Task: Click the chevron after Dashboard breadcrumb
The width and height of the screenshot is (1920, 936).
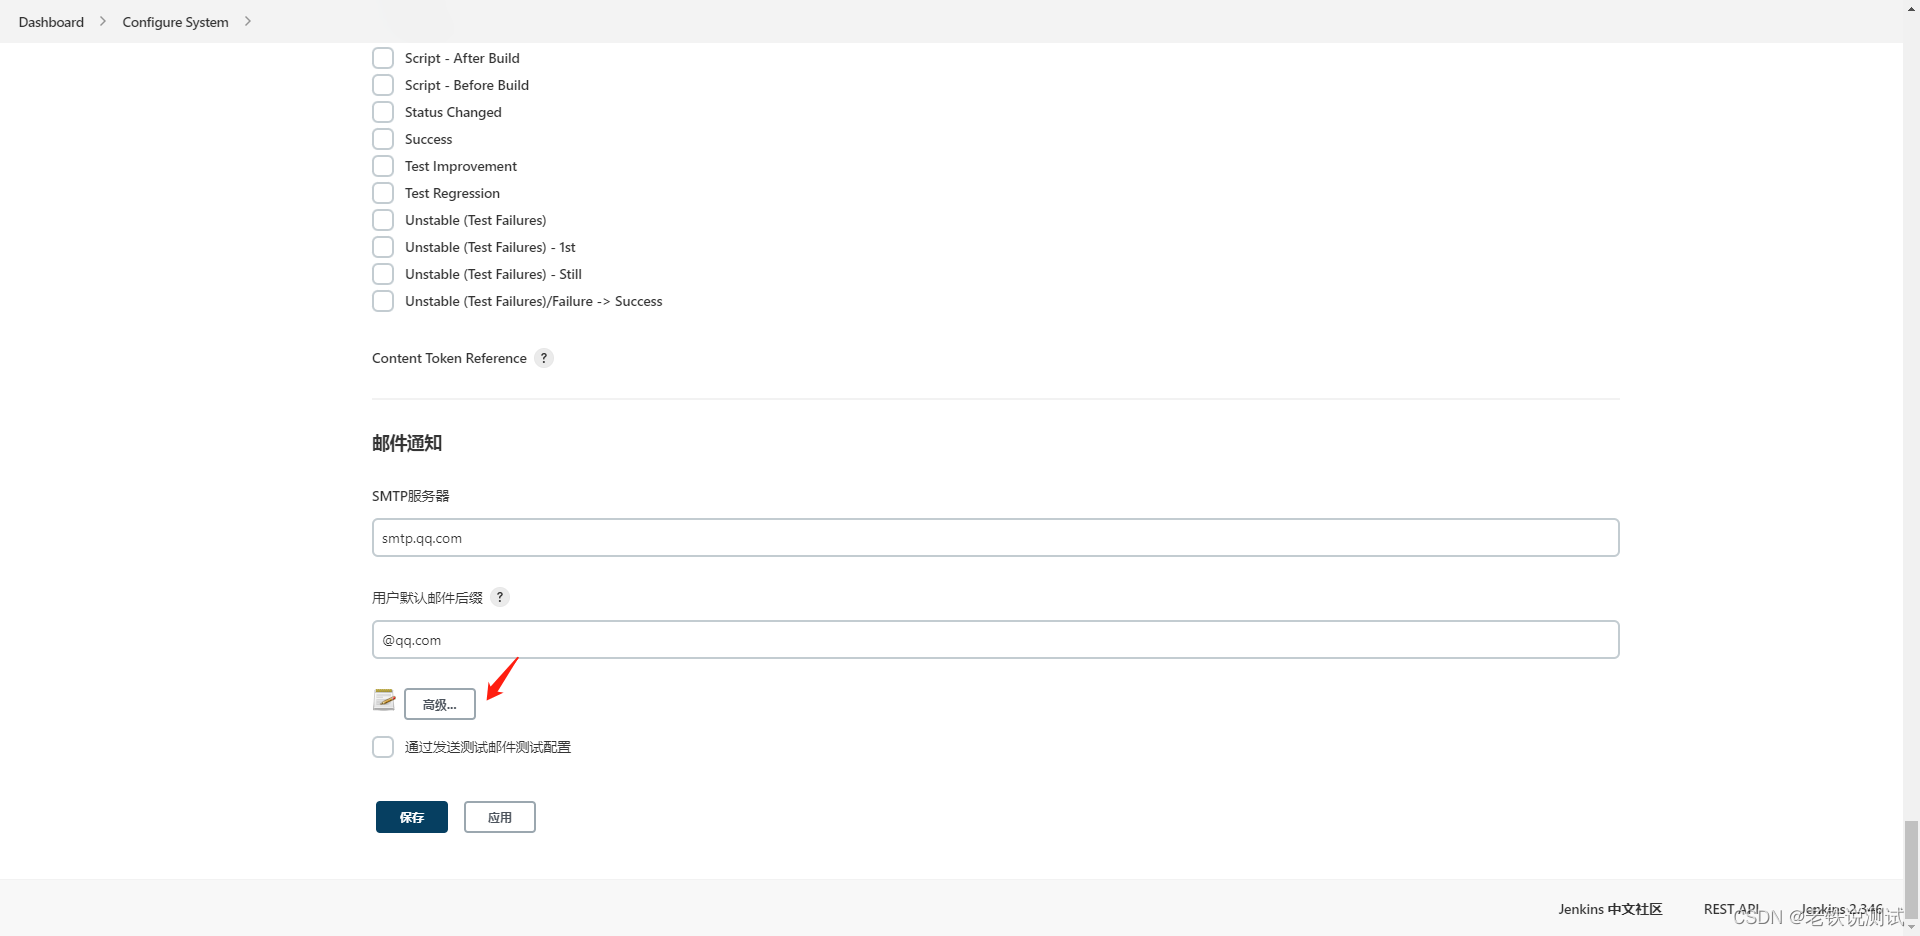Action: click(x=103, y=21)
